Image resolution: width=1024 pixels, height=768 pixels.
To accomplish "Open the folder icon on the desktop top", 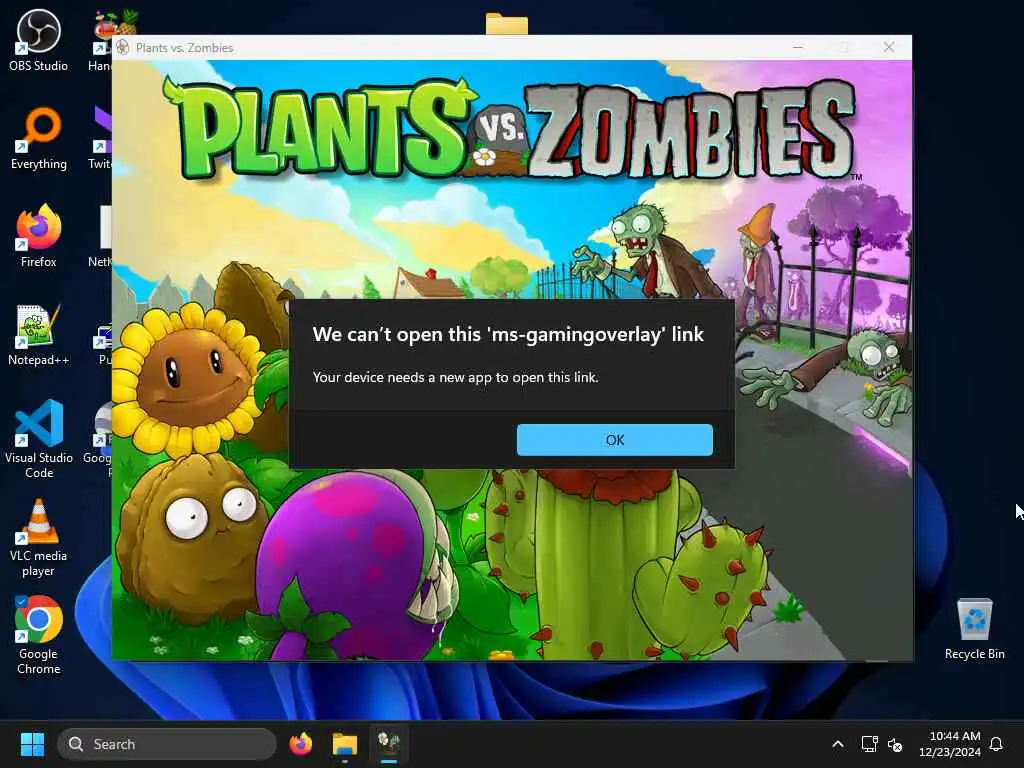I will [507, 24].
